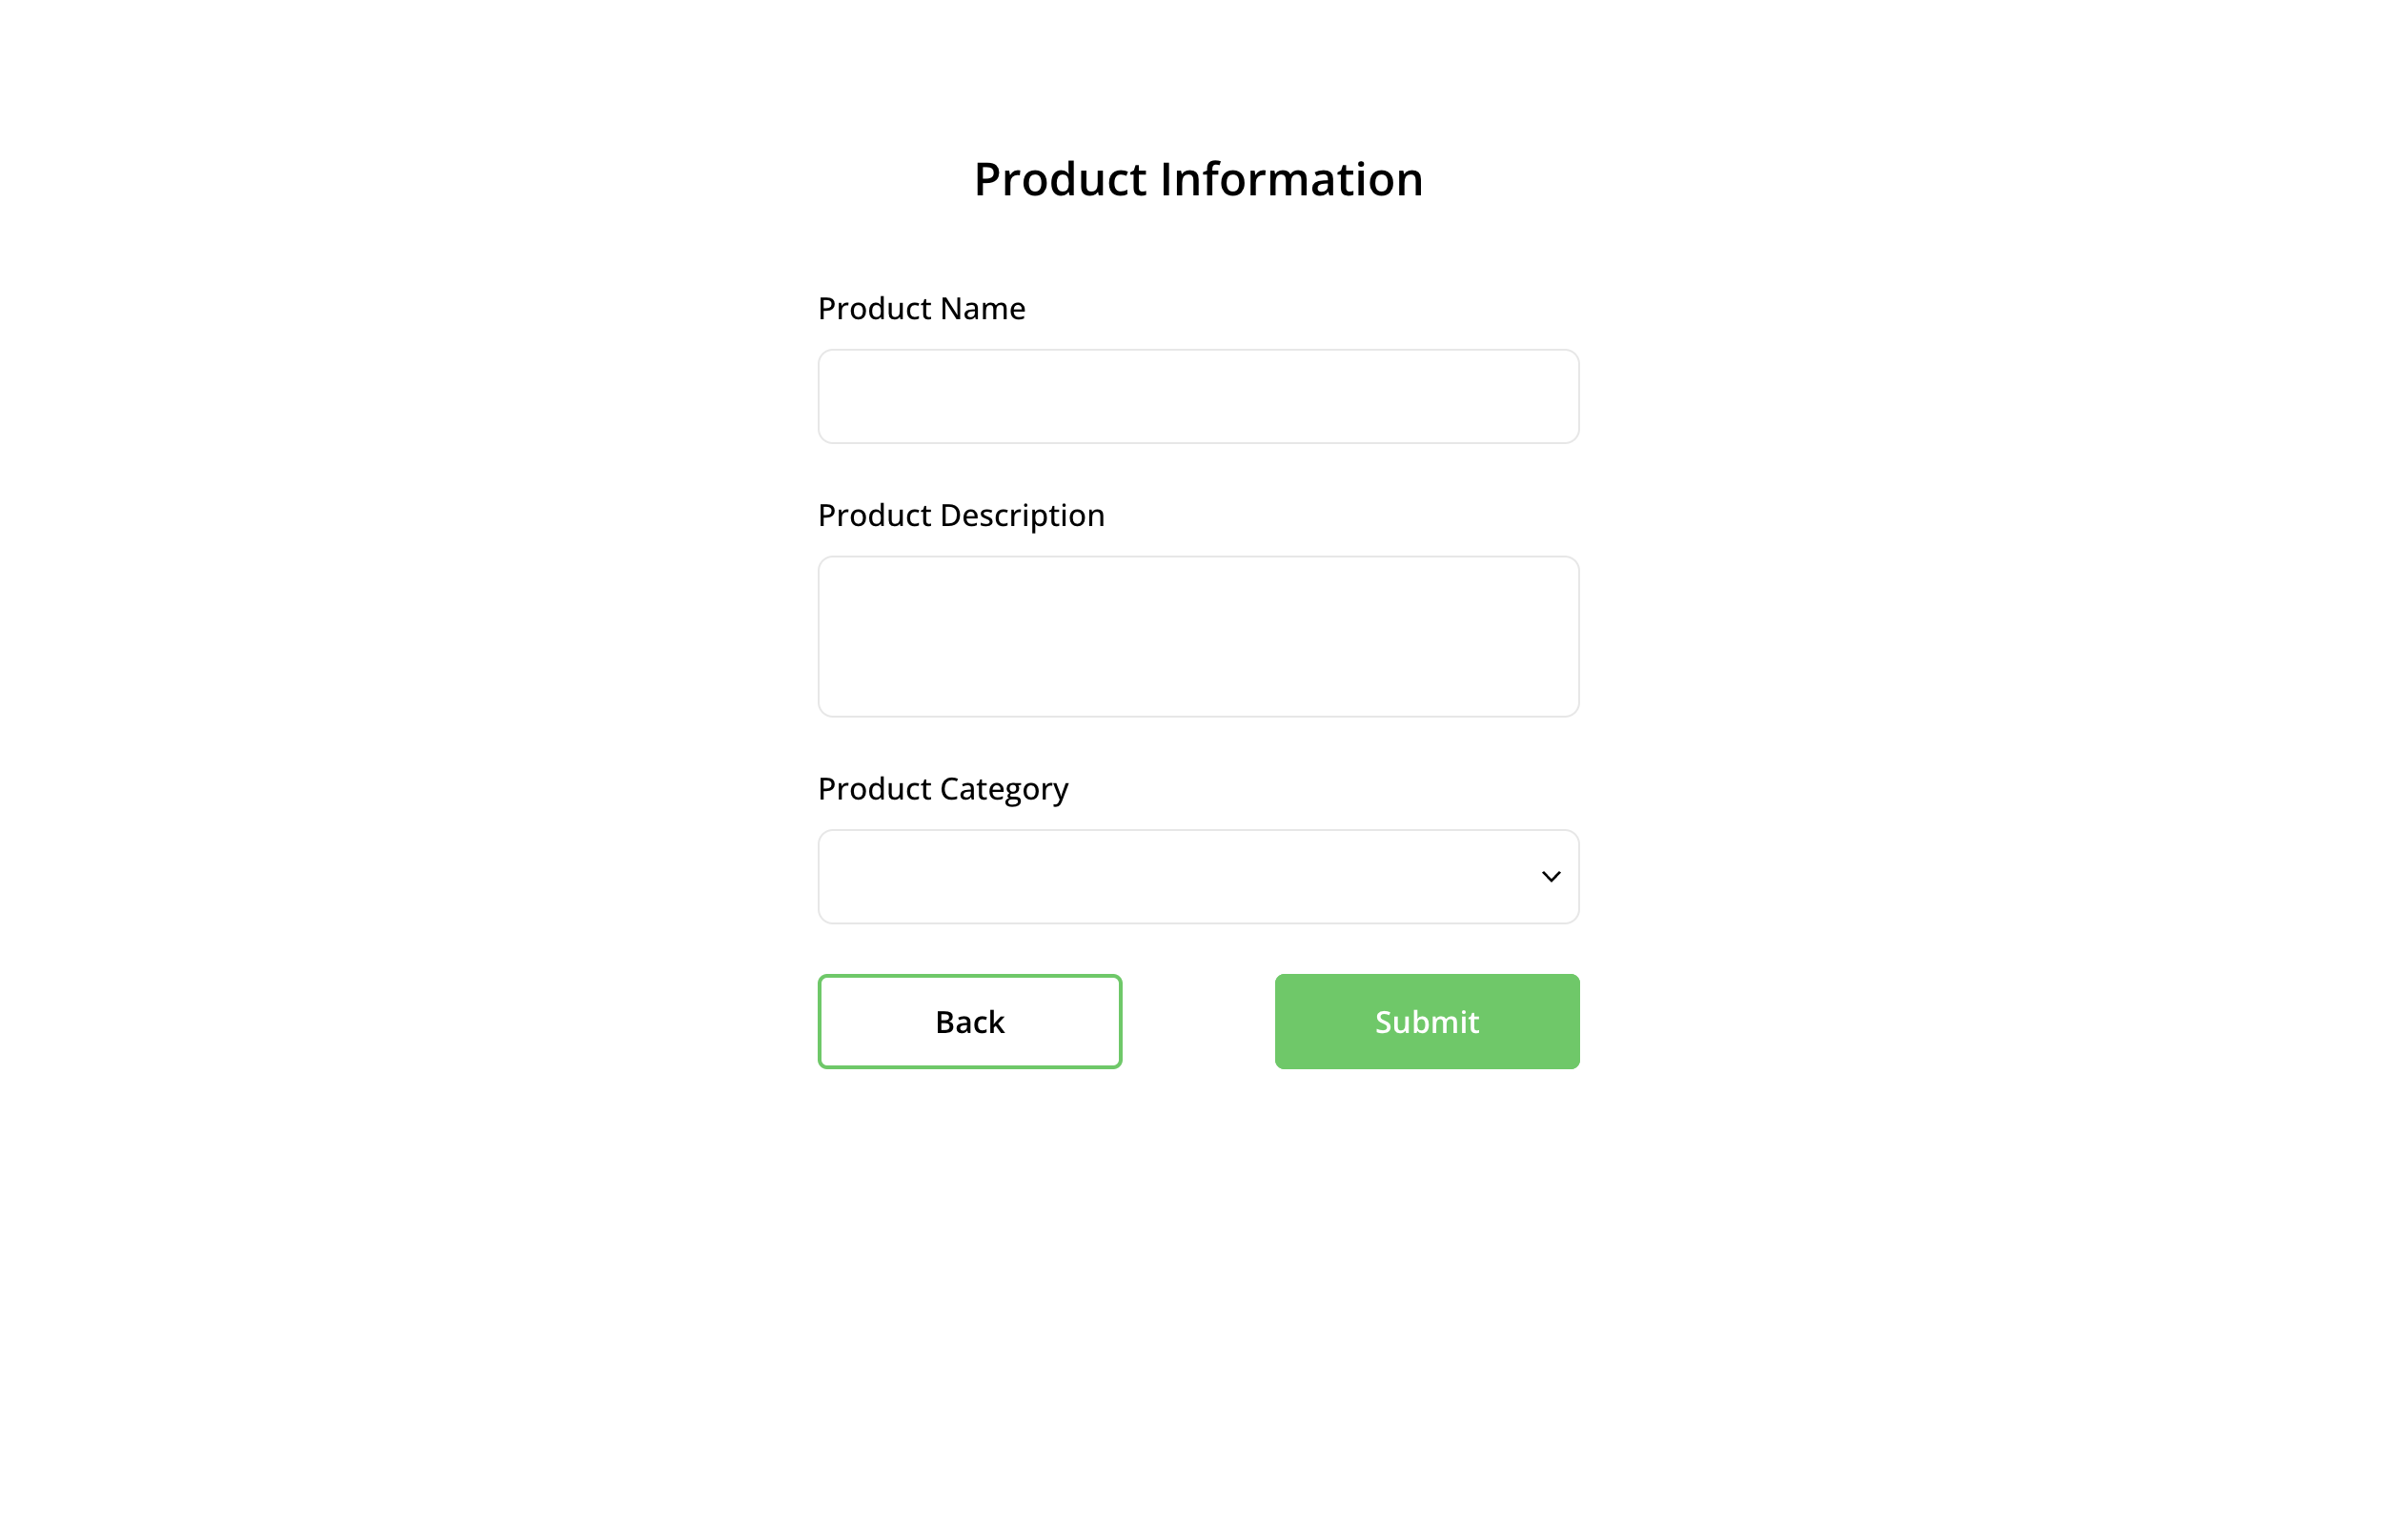This screenshot has width=2394, height=1540.
Task: Click the Product Description label
Action: tap(960, 514)
